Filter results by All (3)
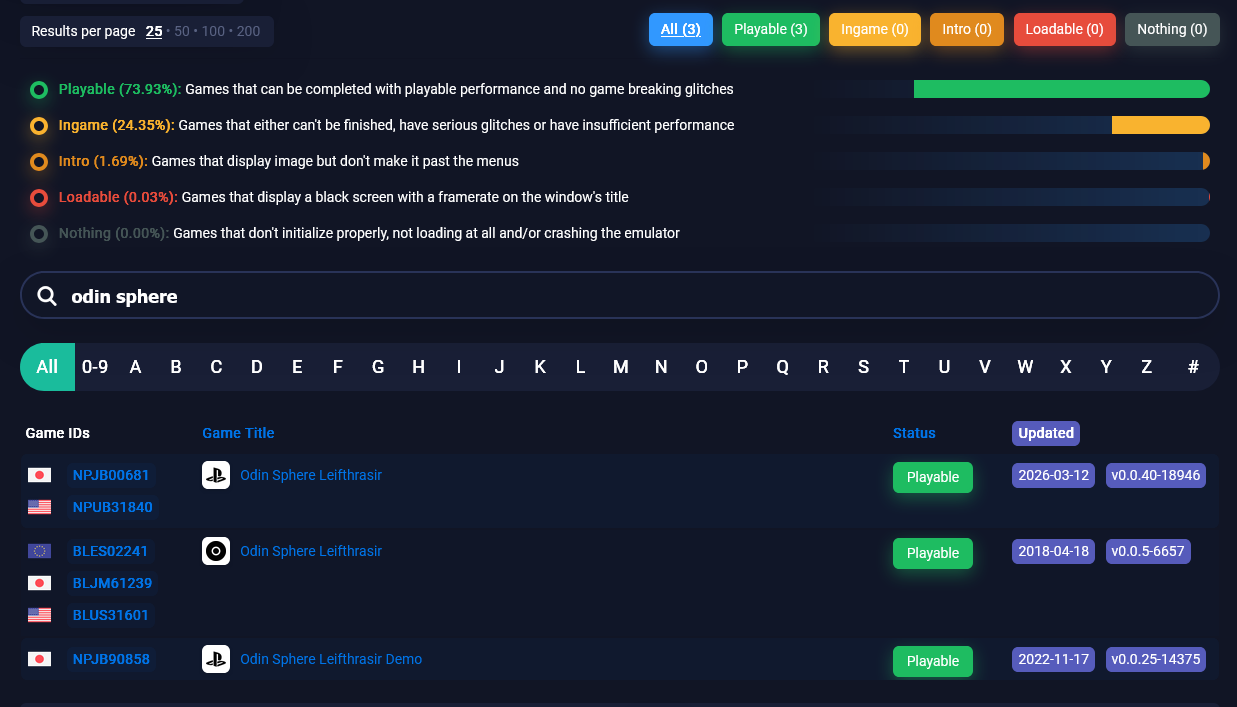The height and width of the screenshot is (707, 1237). pyautogui.click(x=681, y=29)
